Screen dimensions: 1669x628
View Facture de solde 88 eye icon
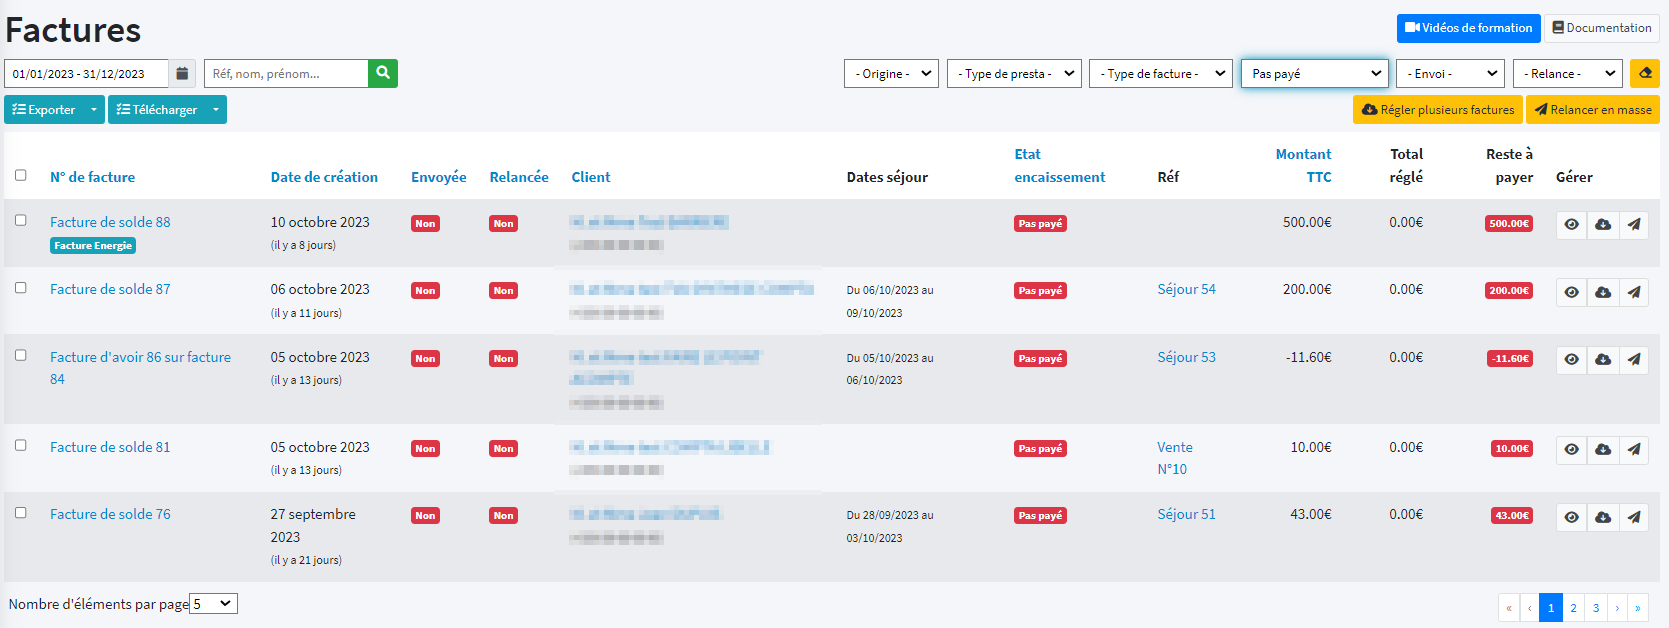click(1571, 225)
